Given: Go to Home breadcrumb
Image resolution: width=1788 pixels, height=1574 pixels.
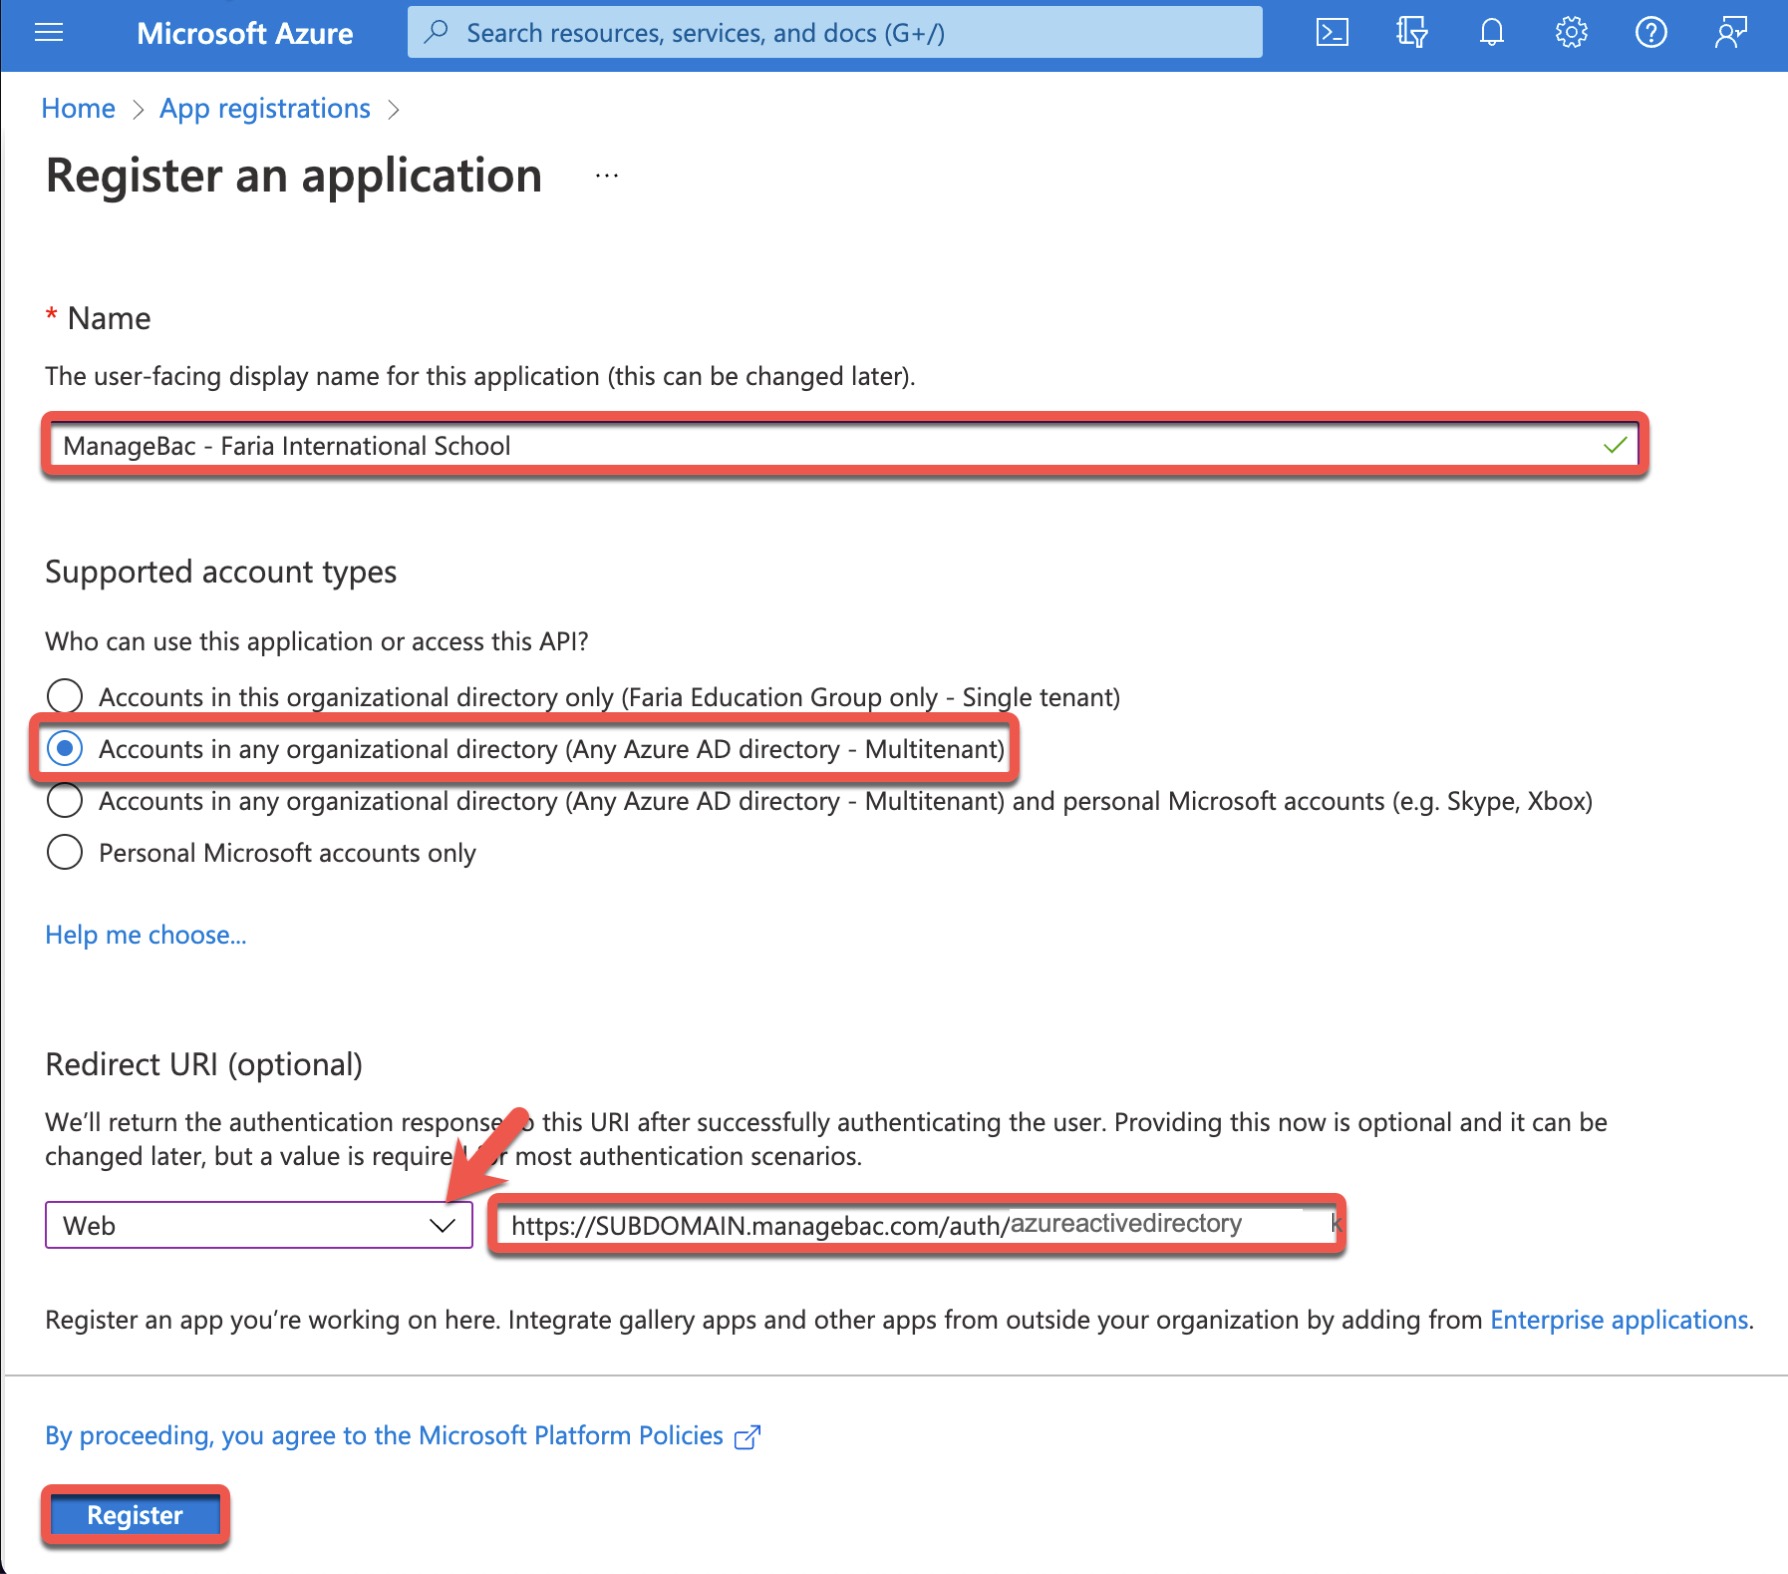Looking at the screenshot, I should coord(78,108).
